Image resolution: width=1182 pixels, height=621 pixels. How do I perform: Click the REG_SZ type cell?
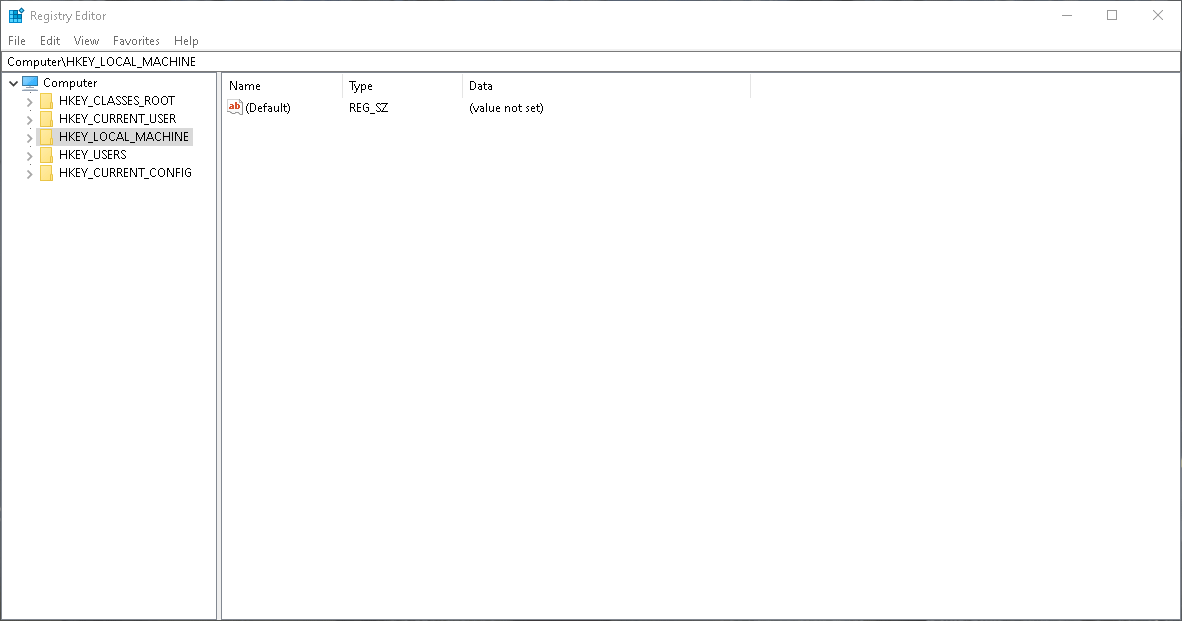pos(369,108)
